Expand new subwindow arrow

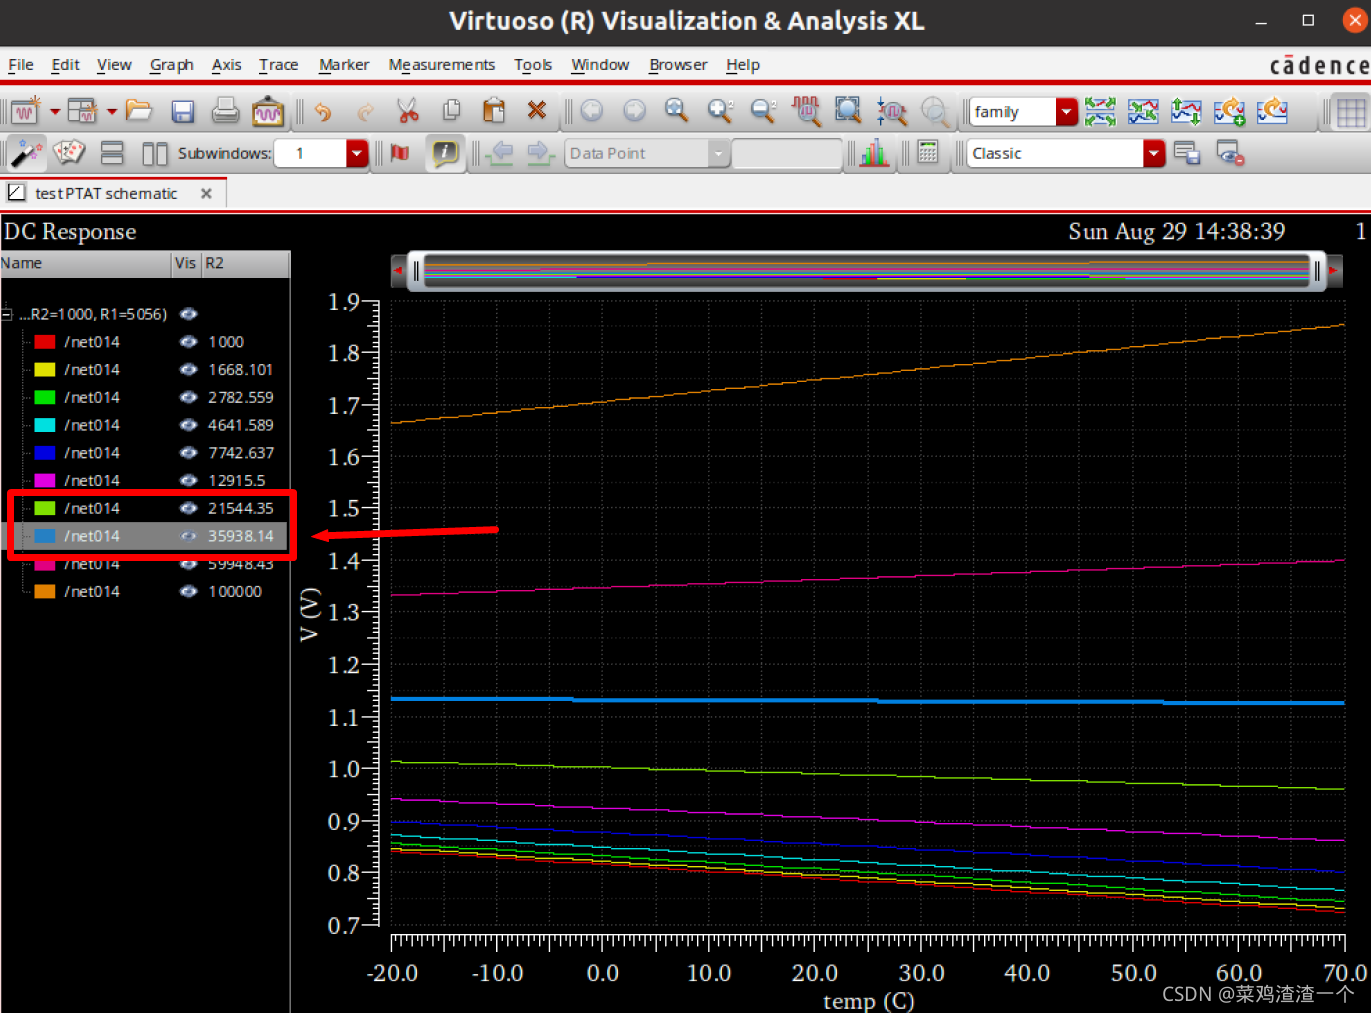pos(112,112)
